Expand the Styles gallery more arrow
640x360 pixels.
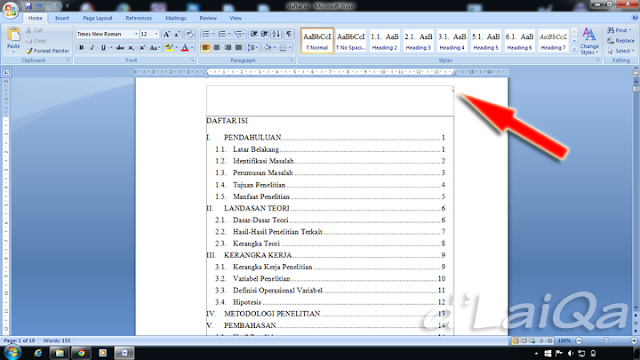click(x=574, y=50)
